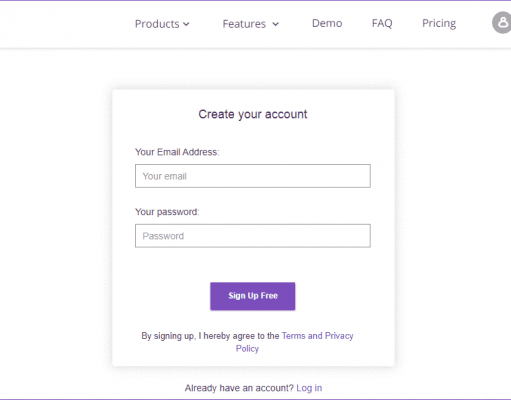Click the Your Email Address label
Viewport: 511px width, 400px height.
point(177,152)
